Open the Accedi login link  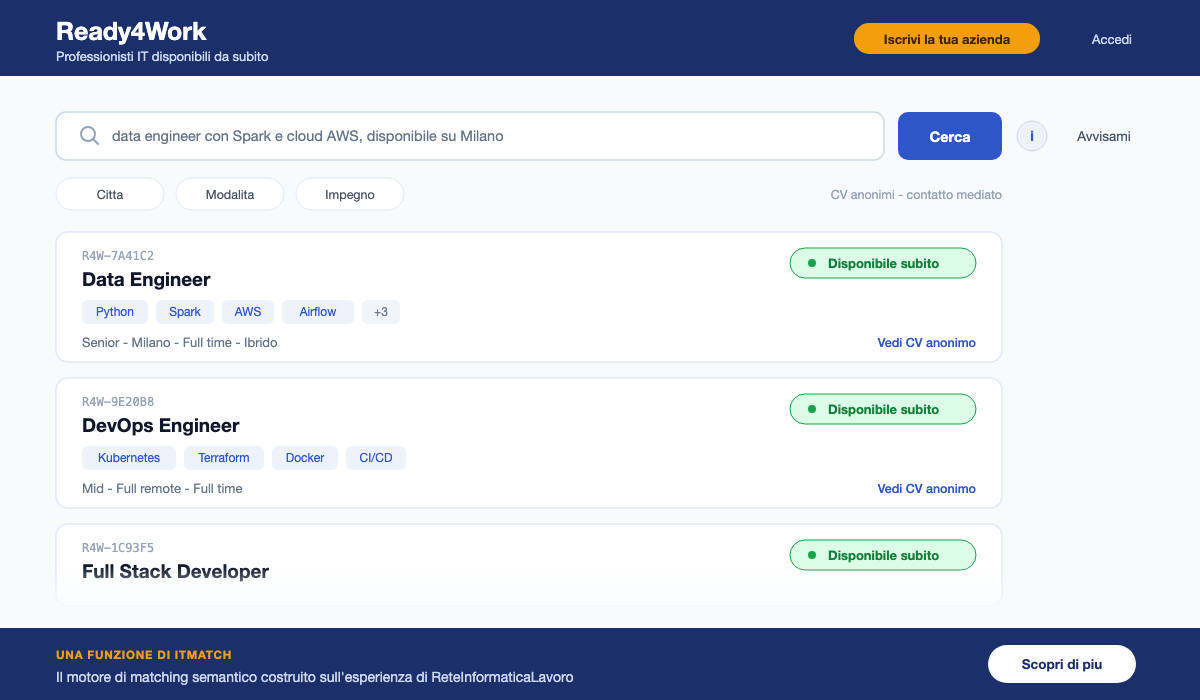click(1112, 39)
